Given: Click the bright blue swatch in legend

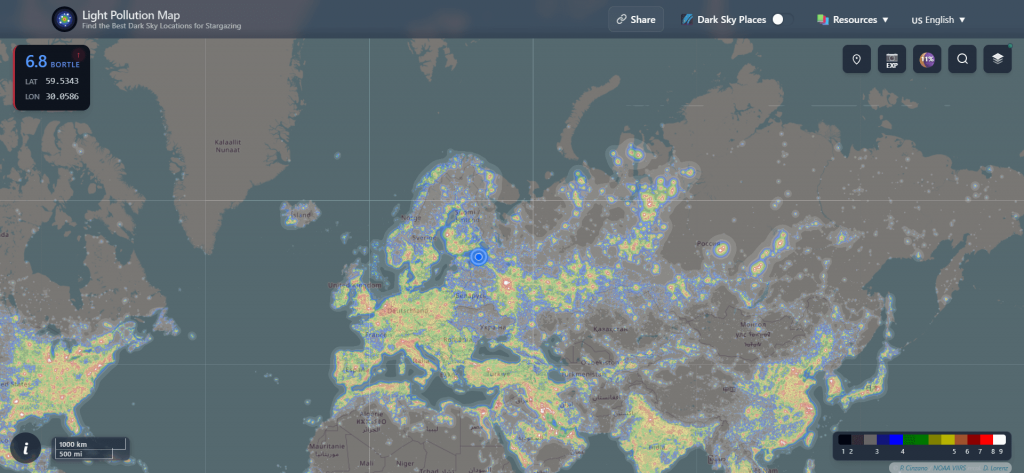Looking at the screenshot, I should click(x=897, y=440).
